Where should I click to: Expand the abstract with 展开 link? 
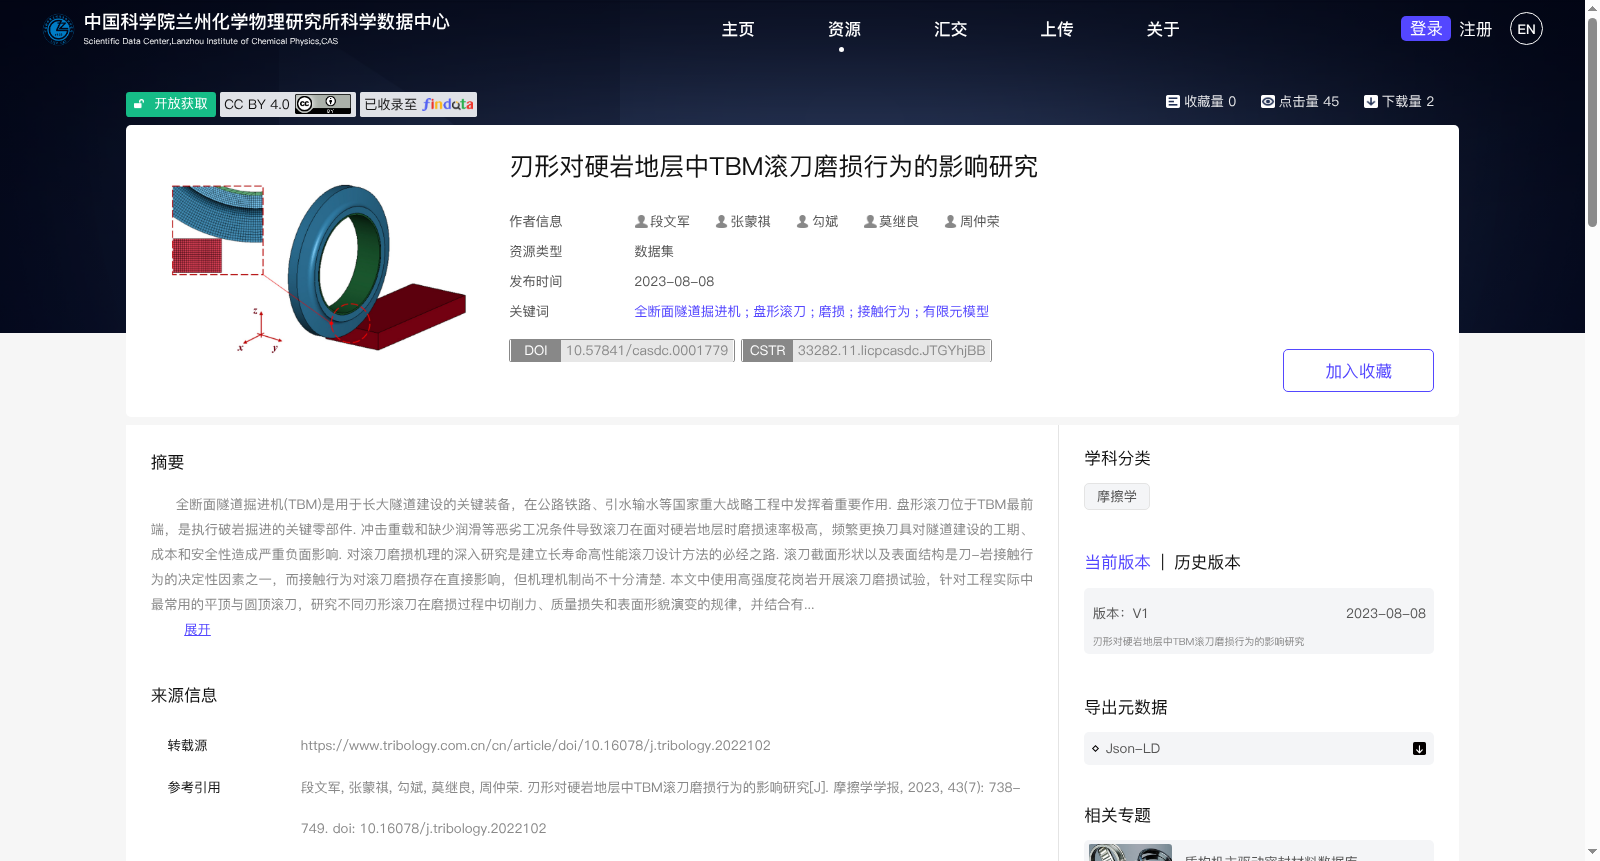tap(197, 629)
